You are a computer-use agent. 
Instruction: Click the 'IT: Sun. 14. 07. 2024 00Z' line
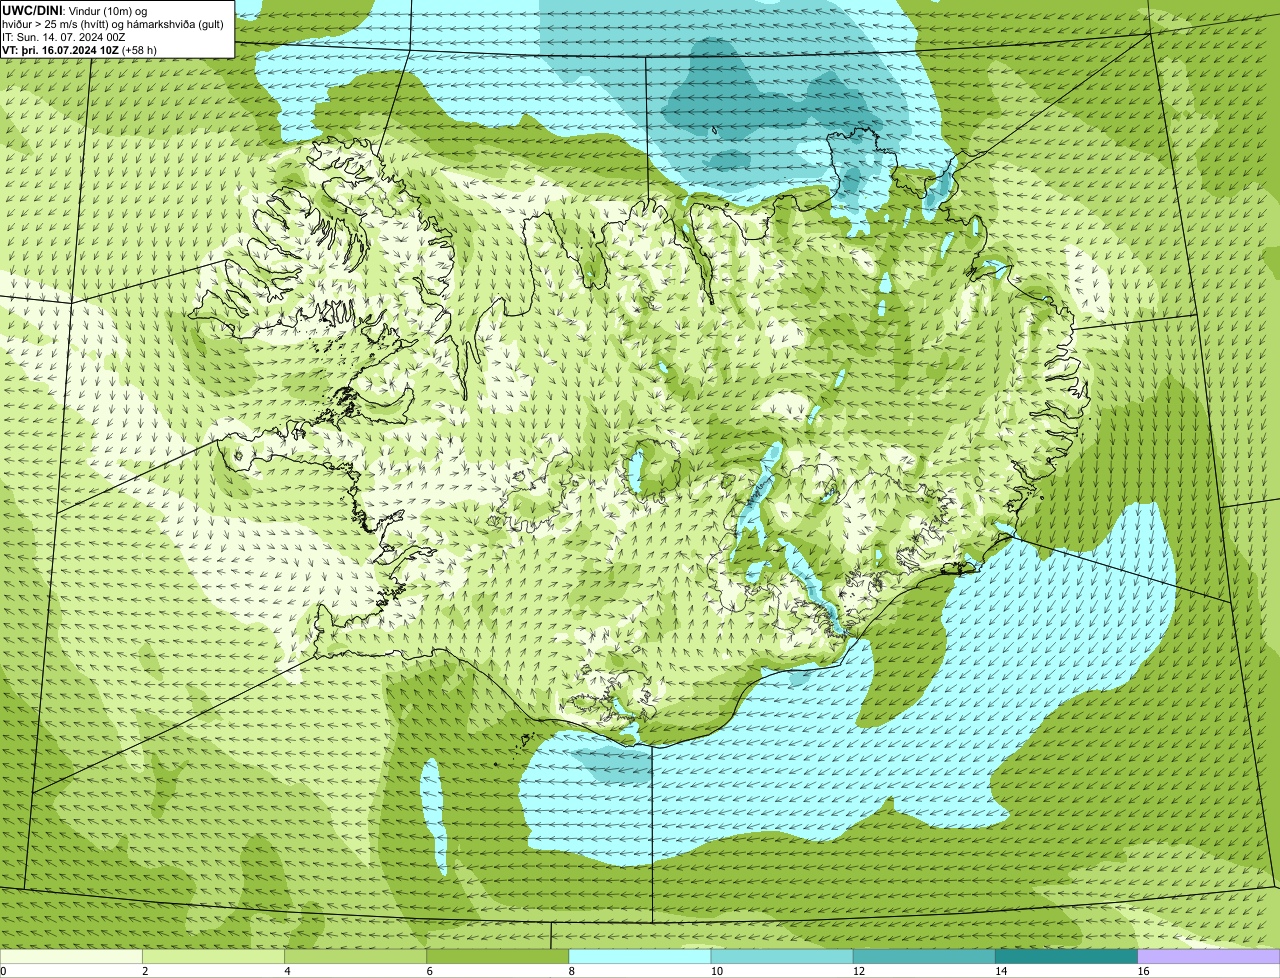point(63,36)
